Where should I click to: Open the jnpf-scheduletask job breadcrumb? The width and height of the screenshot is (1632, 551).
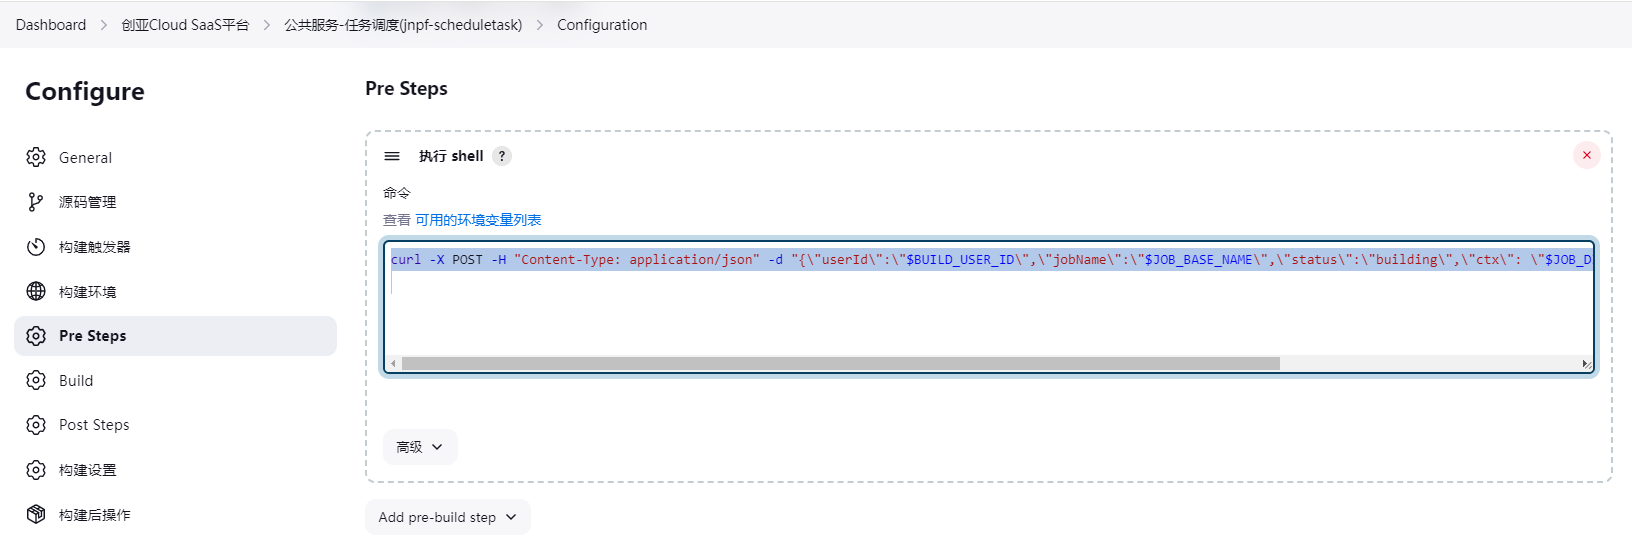tap(403, 25)
